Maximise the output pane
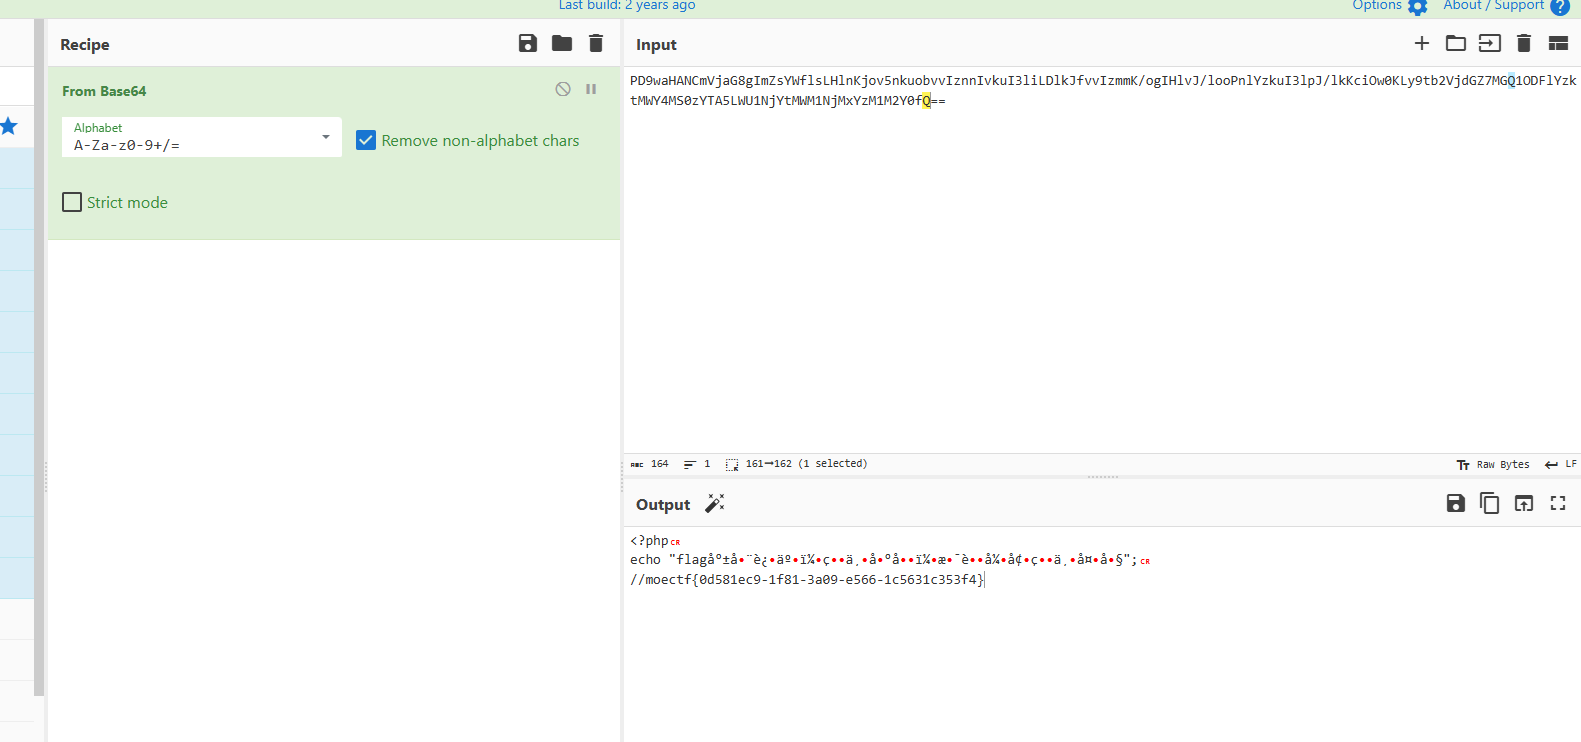The height and width of the screenshot is (742, 1581). pyautogui.click(x=1558, y=503)
